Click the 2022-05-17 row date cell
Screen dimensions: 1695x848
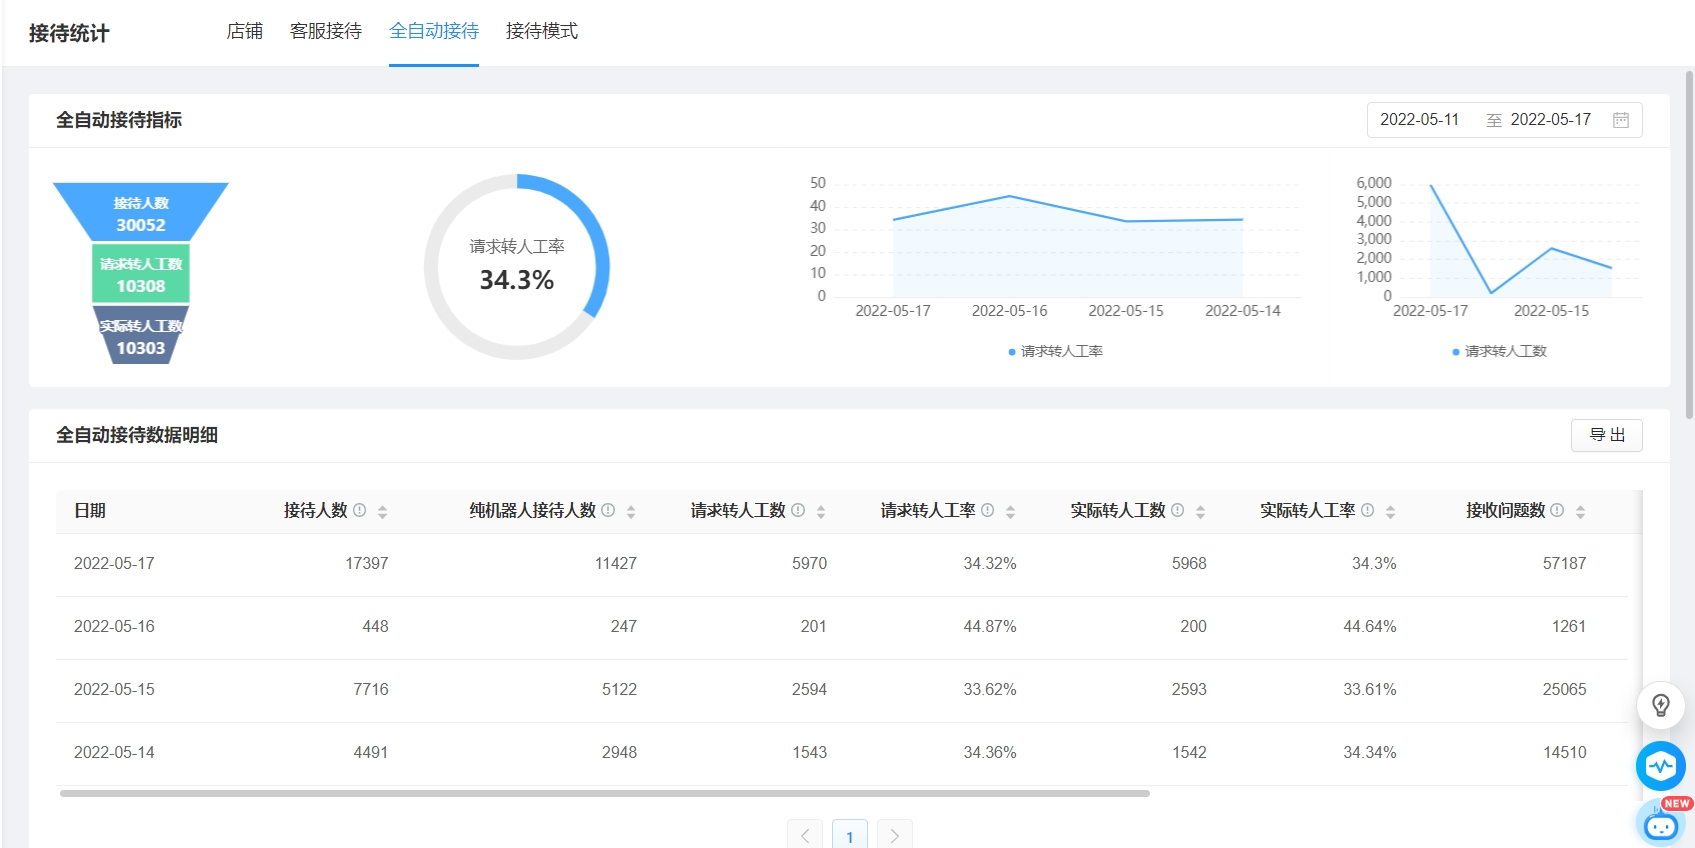point(114,563)
